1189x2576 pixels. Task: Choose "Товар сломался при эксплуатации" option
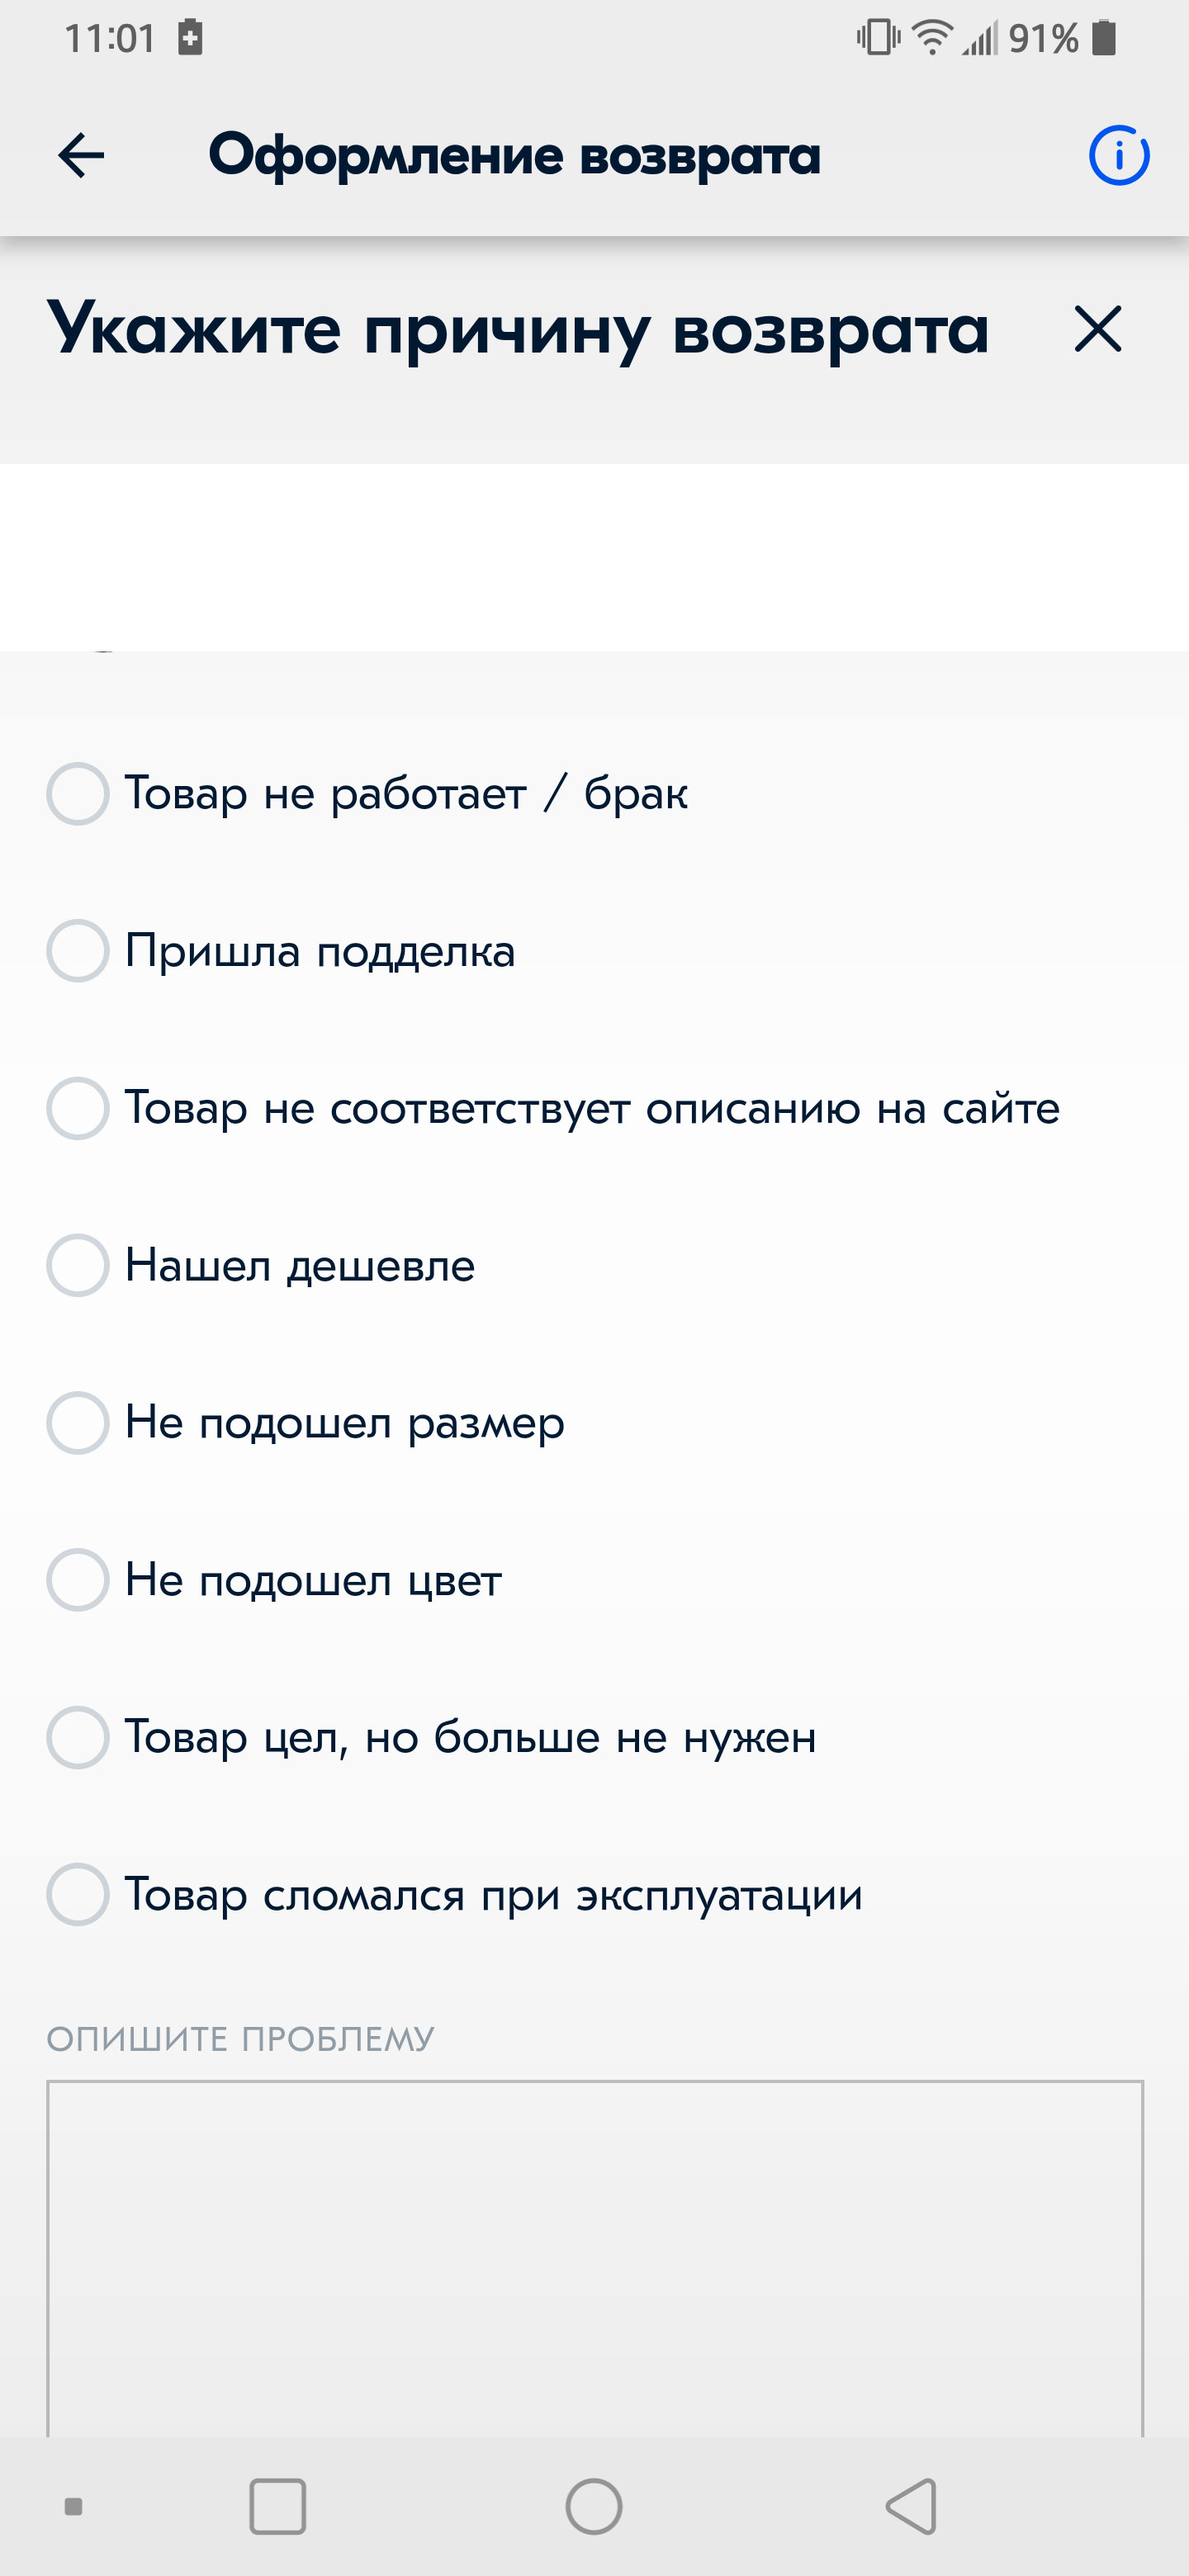point(78,1894)
